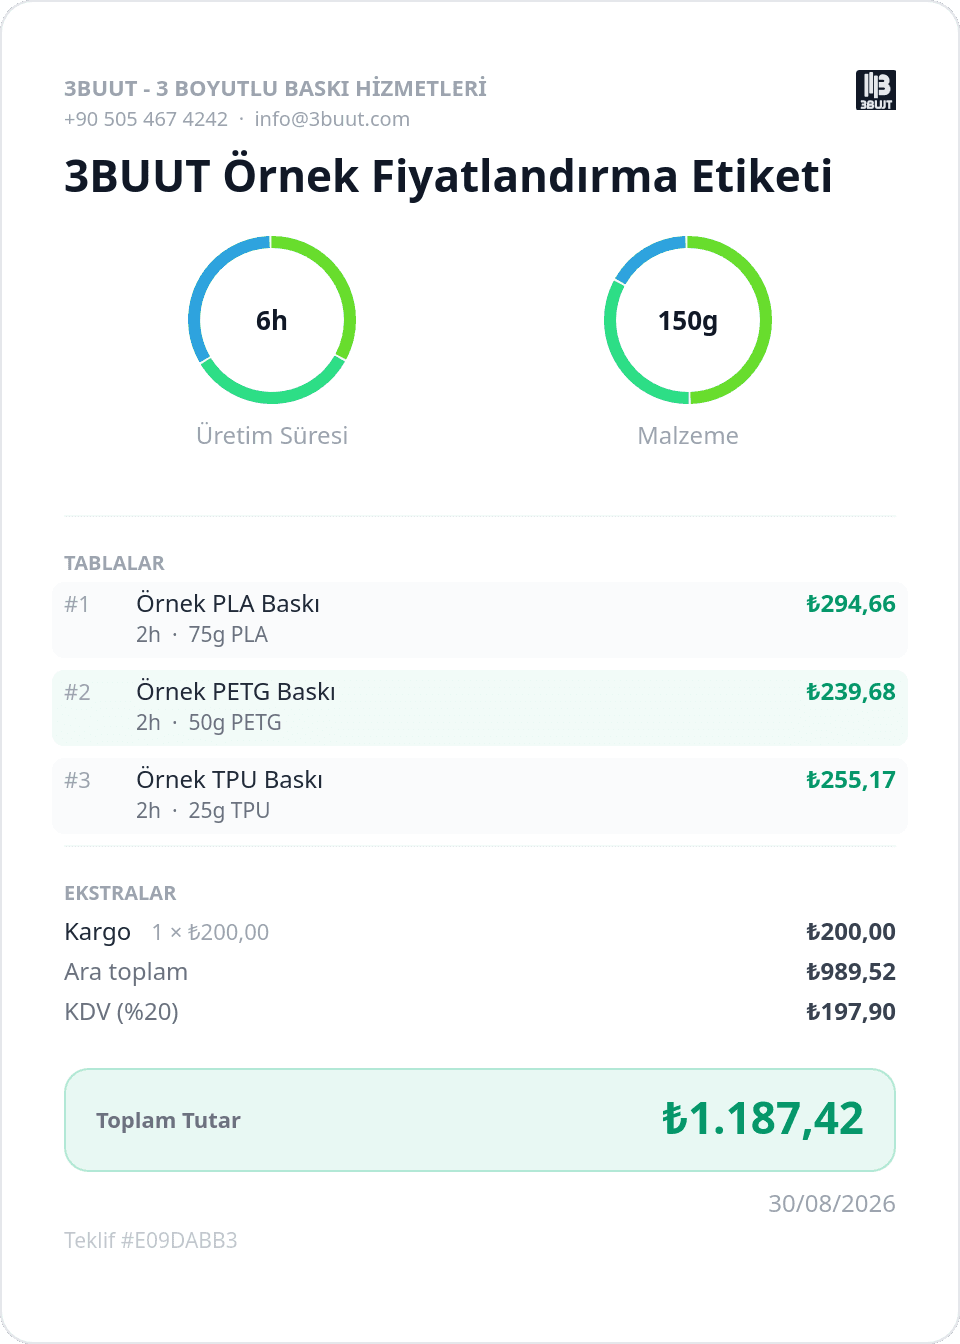Click the 6h production time donut chart
Viewport: 960px width, 1344px height.
click(272, 320)
